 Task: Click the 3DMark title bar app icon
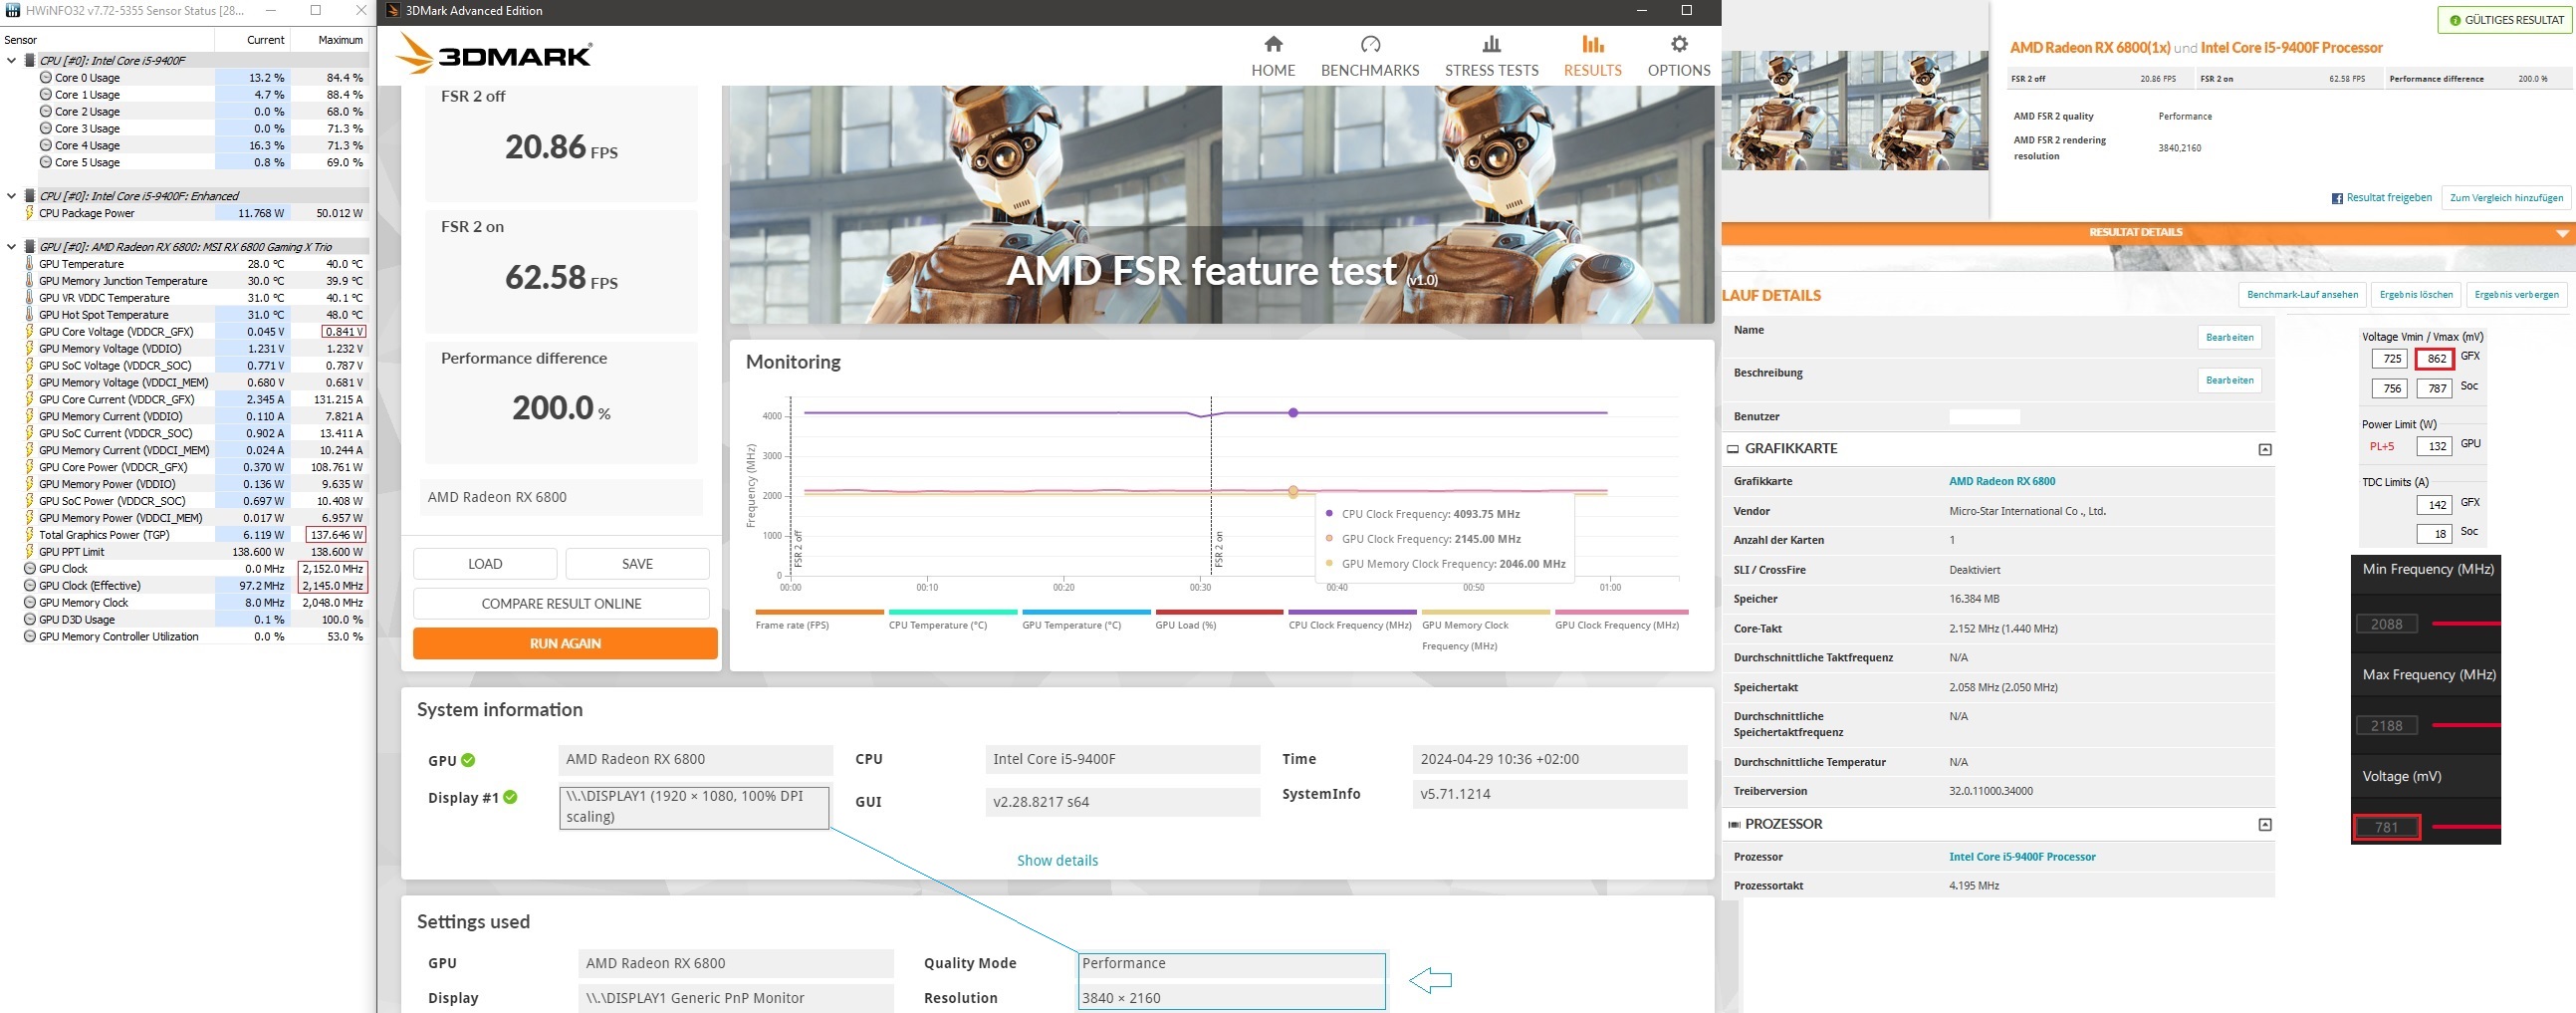[x=393, y=10]
